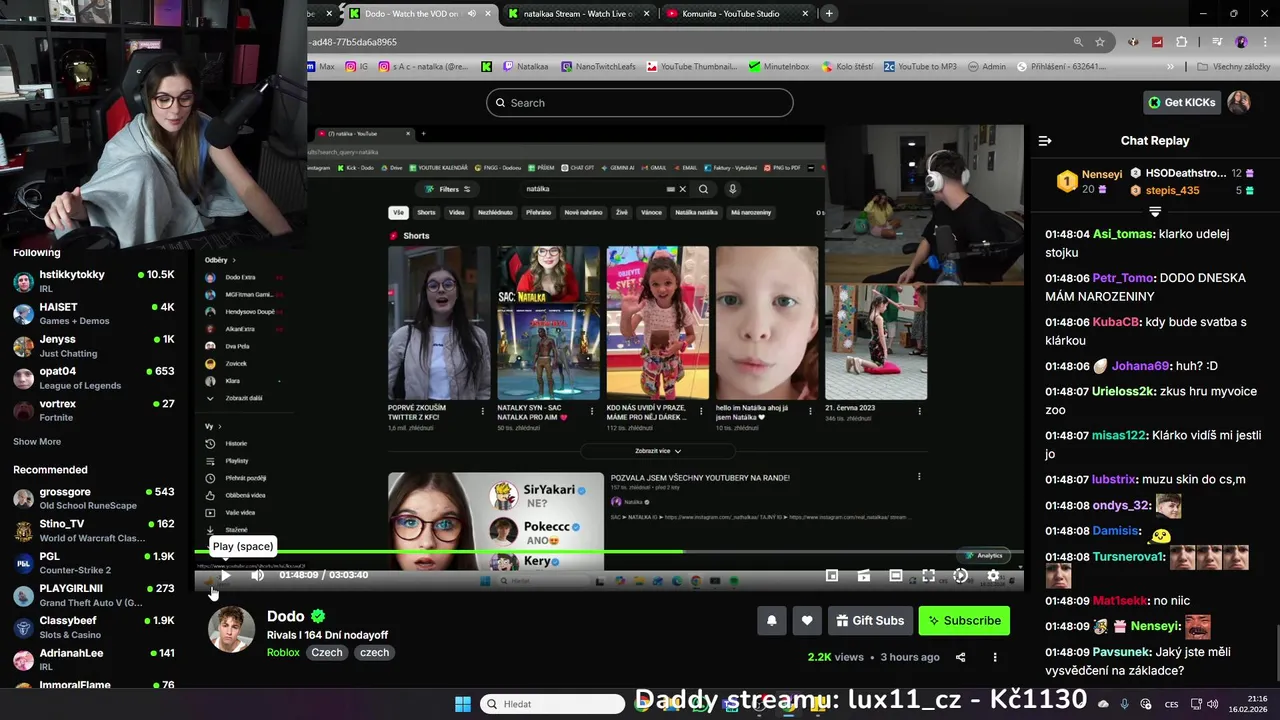1280x720 pixels.
Task: Open Dodo's profile avatar
Action: [x=231, y=630]
